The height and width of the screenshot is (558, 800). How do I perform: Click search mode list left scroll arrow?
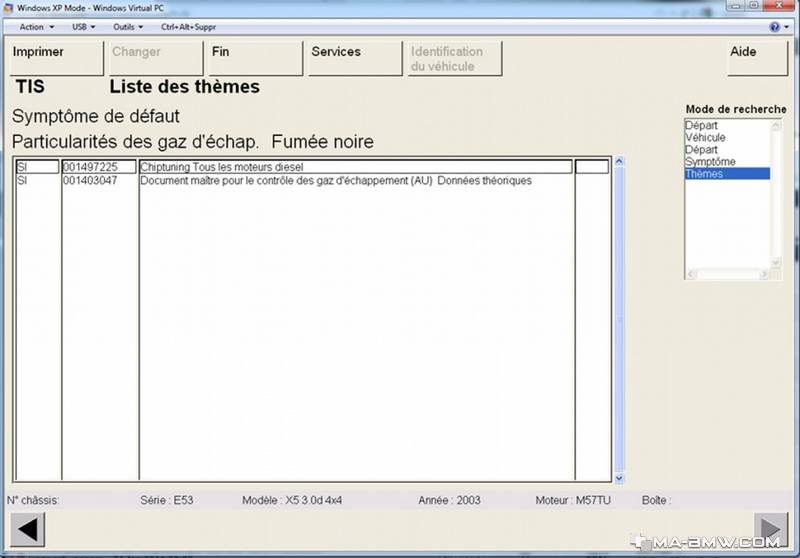point(690,274)
